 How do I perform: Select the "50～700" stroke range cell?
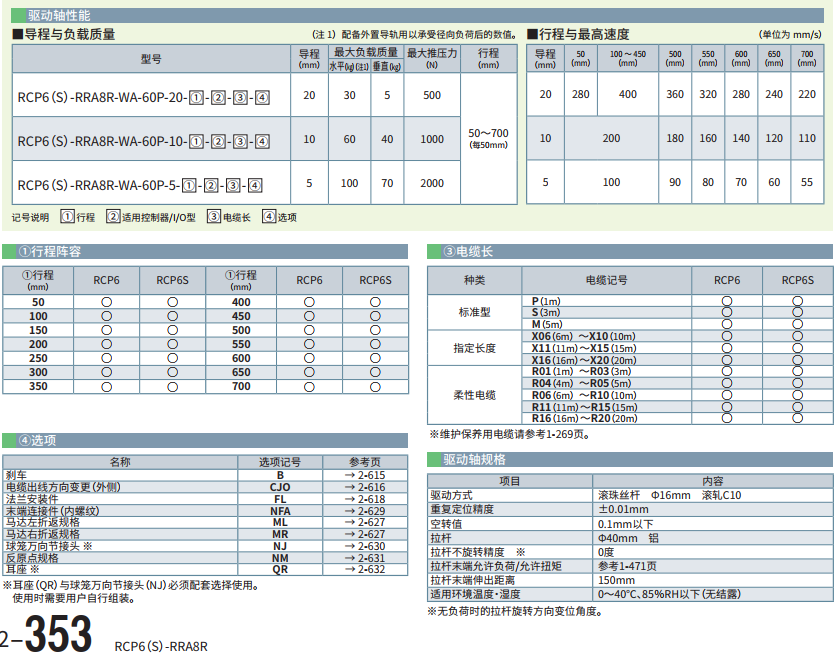point(488,138)
